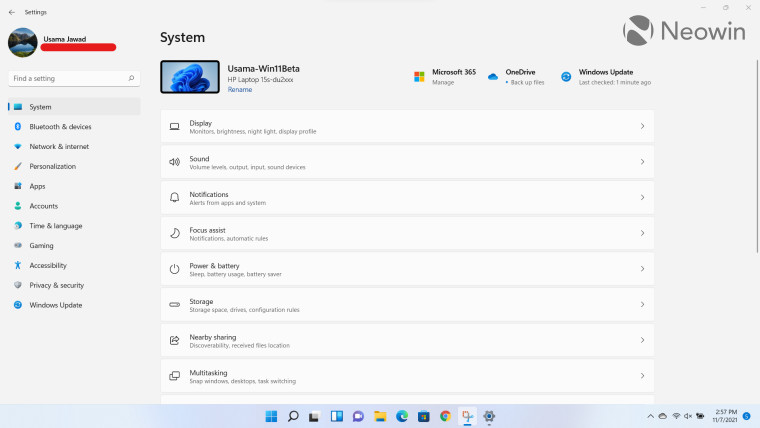760x428 pixels.
Task: Open Windows Update in the sidebar
Action: 74,305
